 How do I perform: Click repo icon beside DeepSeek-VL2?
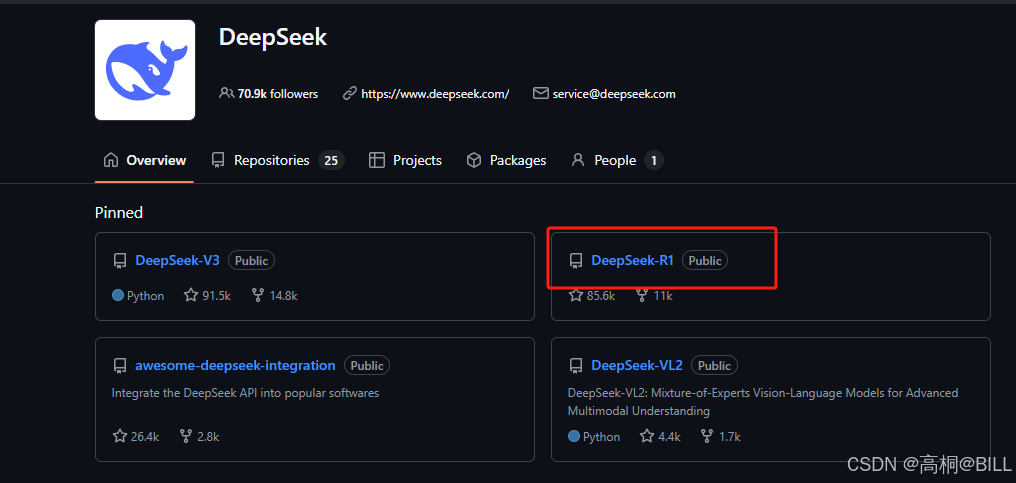pos(575,366)
